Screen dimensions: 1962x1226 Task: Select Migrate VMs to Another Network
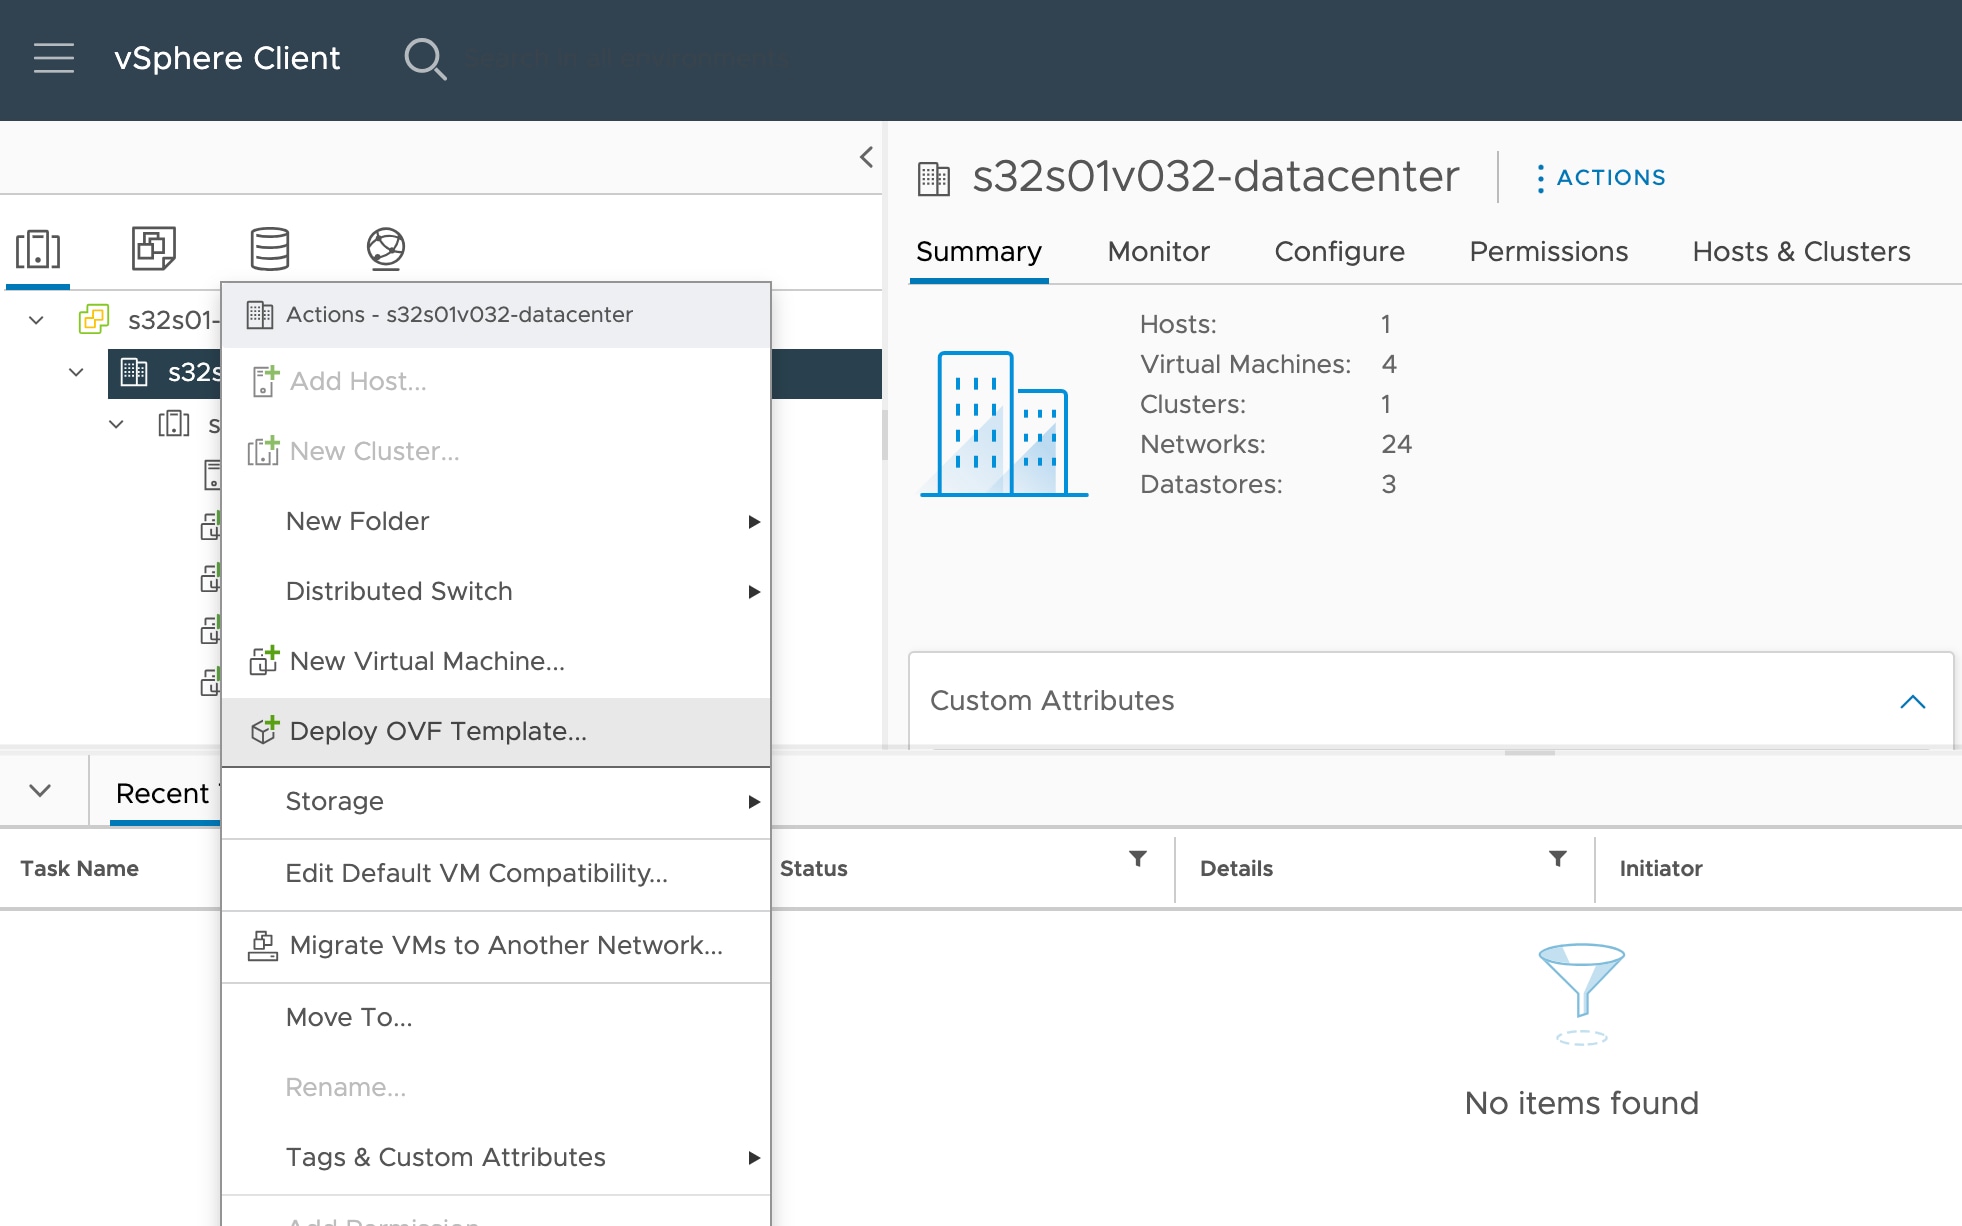(496, 946)
